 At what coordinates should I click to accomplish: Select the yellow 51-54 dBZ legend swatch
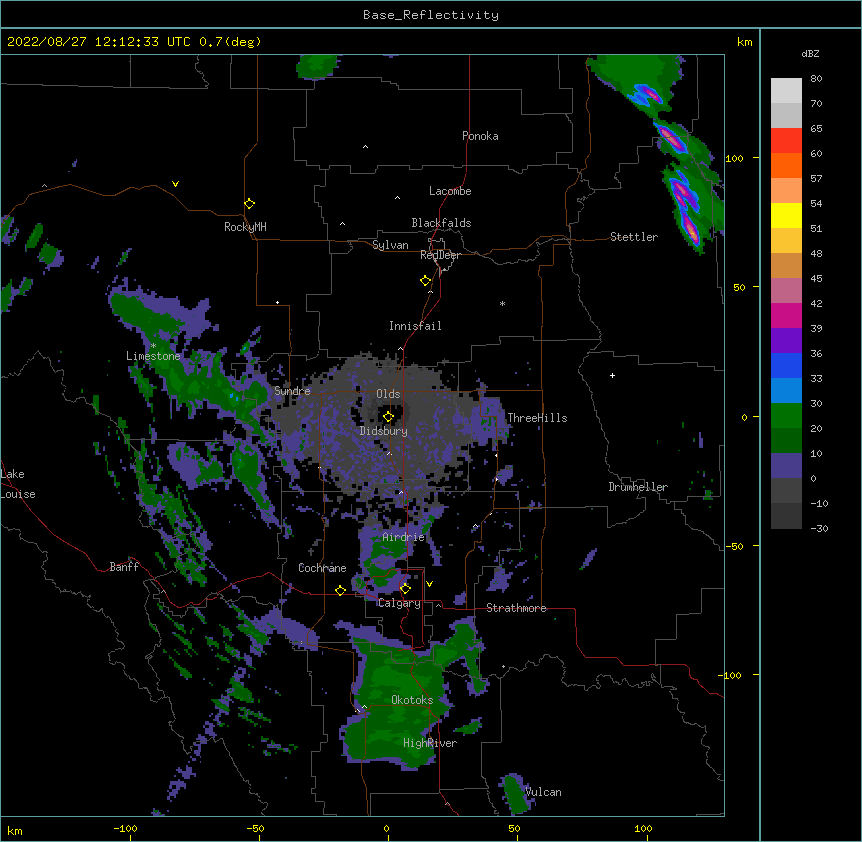point(786,215)
